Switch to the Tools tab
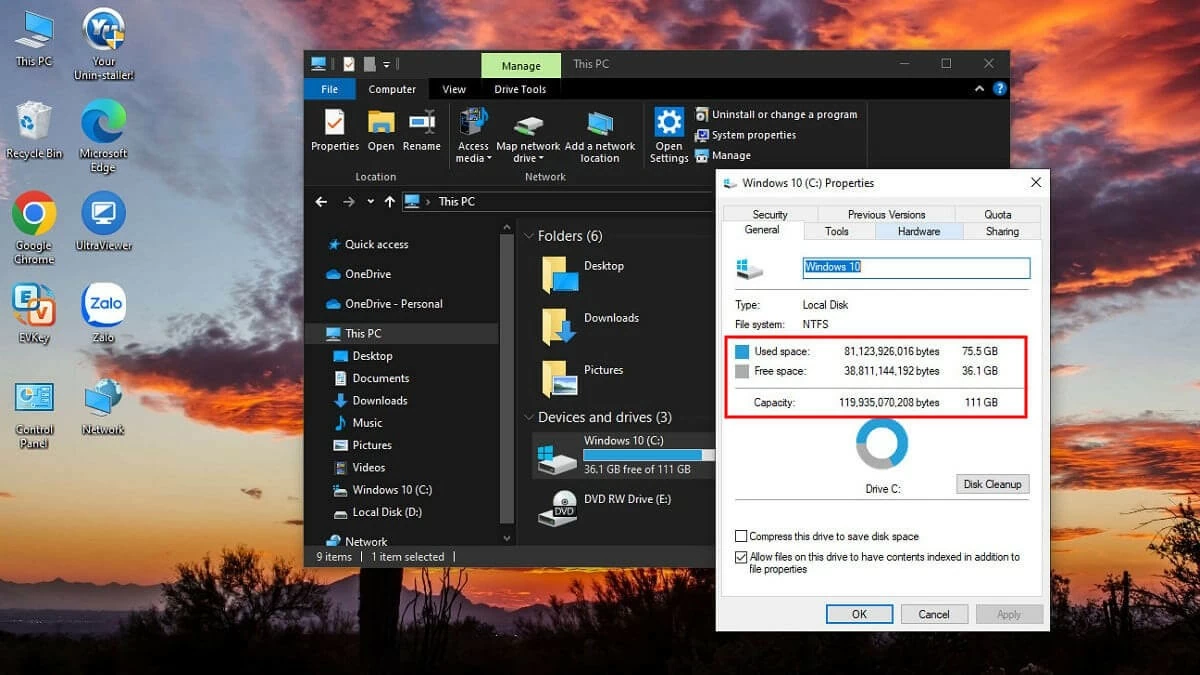The width and height of the screenshot is (1200, 675). [838, 231]
